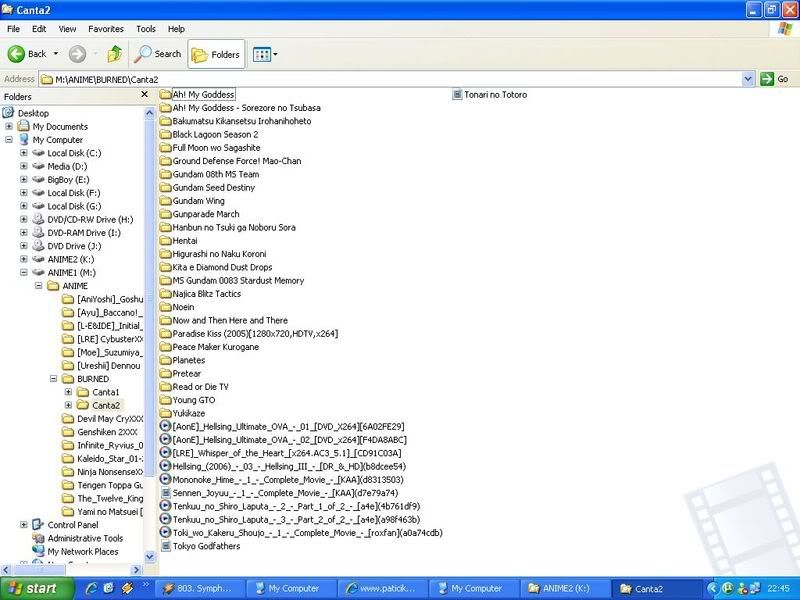Open the Tools menu
This screenshot has width=800, height=600.
(145, 29)
